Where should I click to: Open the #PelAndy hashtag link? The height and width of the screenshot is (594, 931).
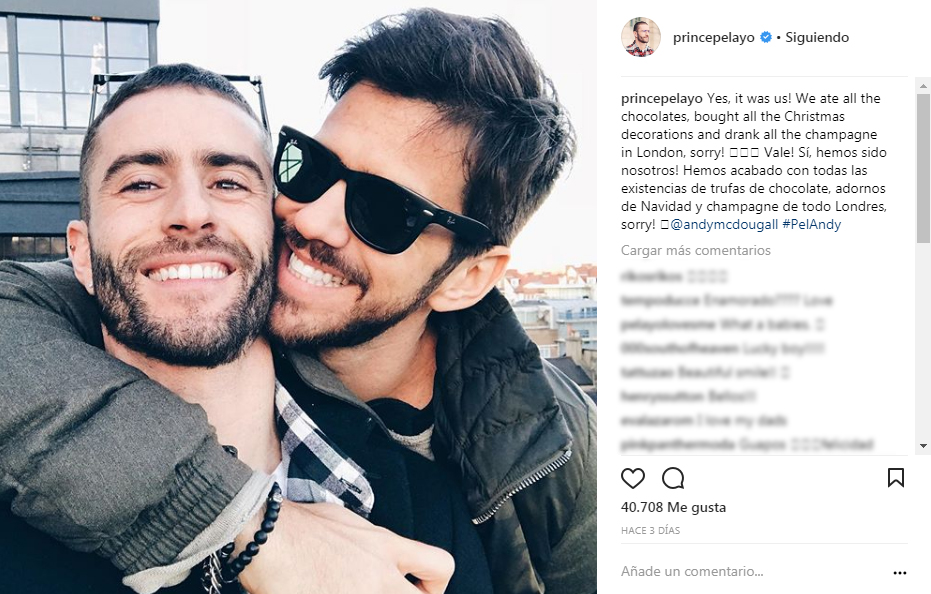812,225
